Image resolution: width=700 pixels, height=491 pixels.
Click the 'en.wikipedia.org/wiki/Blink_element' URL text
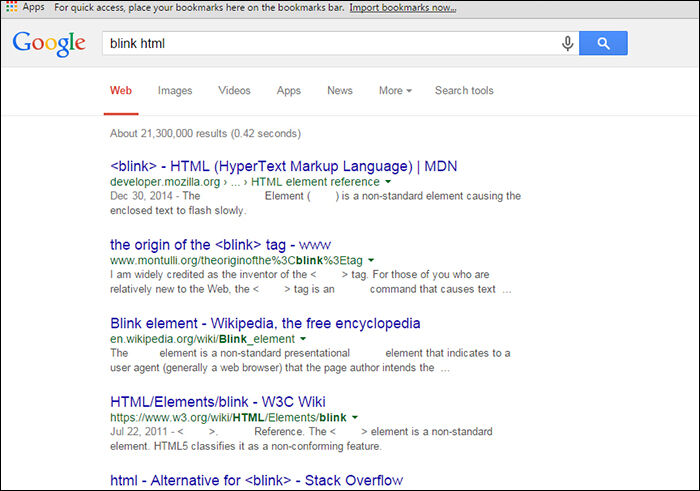tap(202, 339)
